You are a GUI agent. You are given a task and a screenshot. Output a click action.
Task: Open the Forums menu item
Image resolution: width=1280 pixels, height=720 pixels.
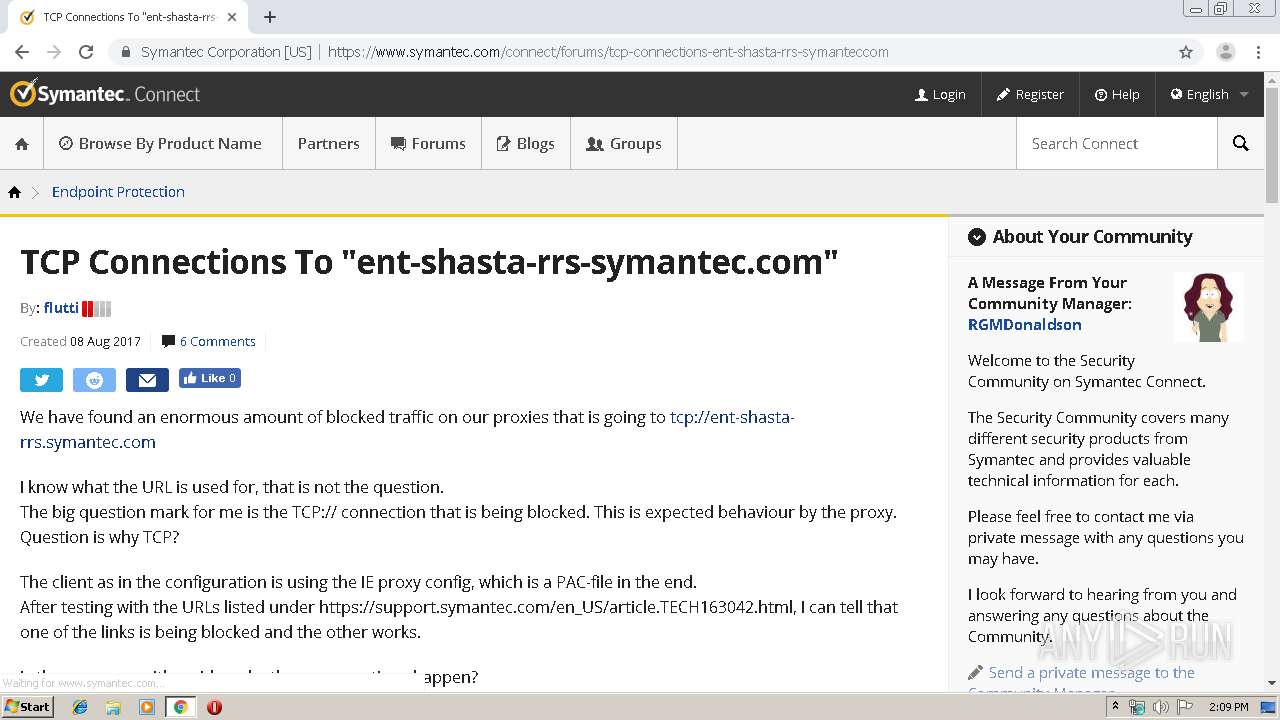coord(428,144)
